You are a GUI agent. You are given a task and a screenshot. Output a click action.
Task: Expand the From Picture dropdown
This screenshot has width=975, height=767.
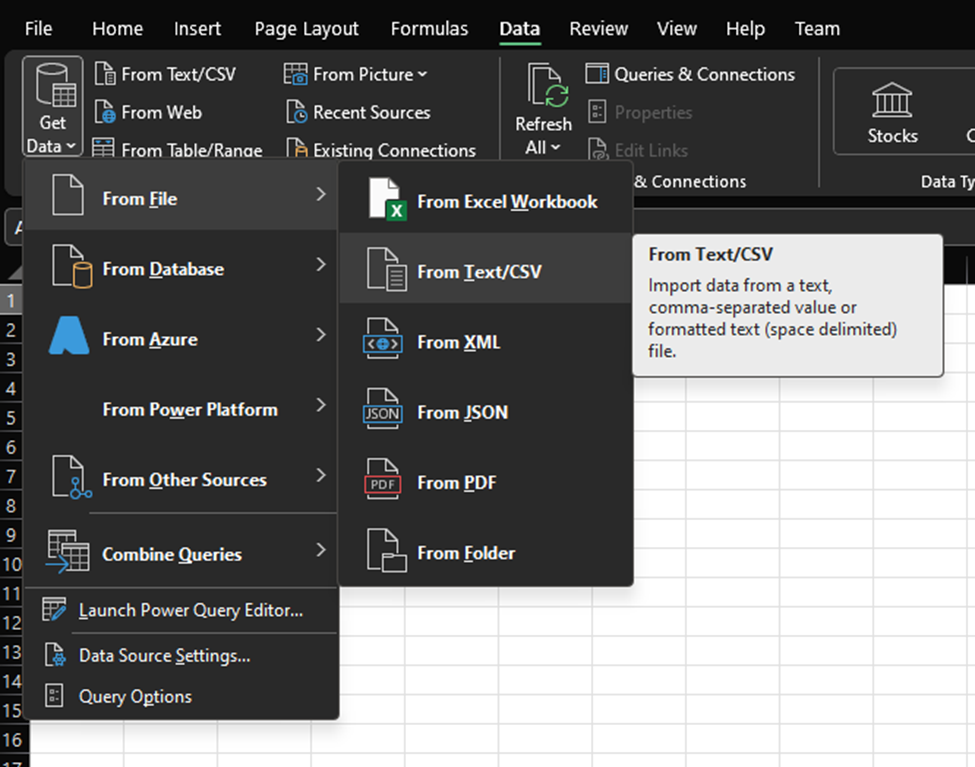(355, 74)
